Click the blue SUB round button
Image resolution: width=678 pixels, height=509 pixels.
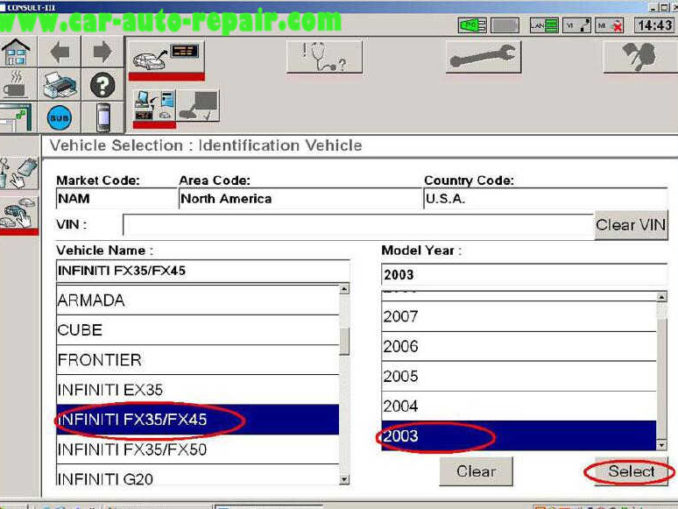click(59, 117)
